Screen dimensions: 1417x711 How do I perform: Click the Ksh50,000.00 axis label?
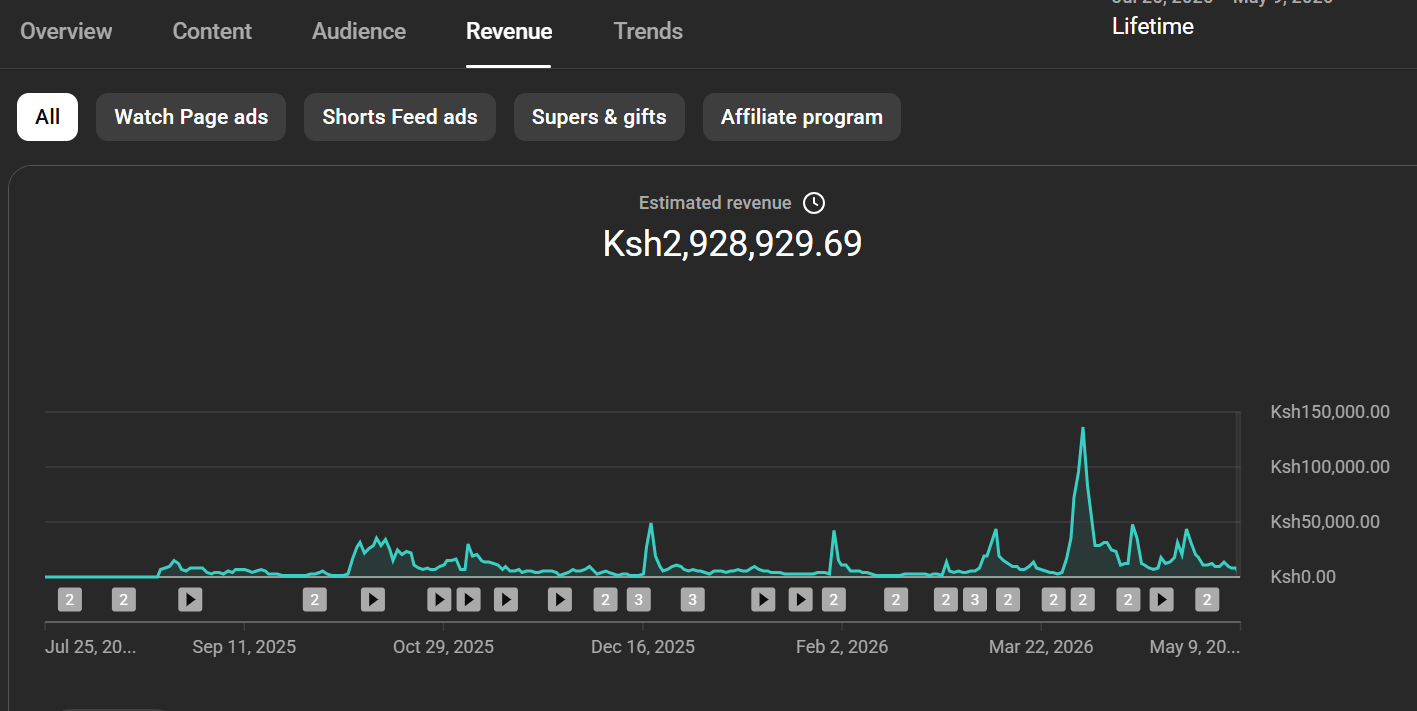pos(1325,522)
